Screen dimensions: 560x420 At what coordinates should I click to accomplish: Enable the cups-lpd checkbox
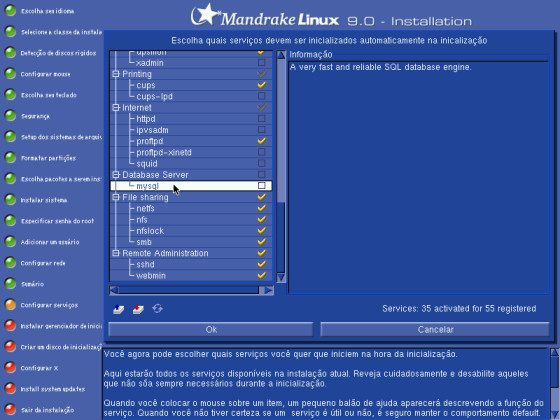261,96
